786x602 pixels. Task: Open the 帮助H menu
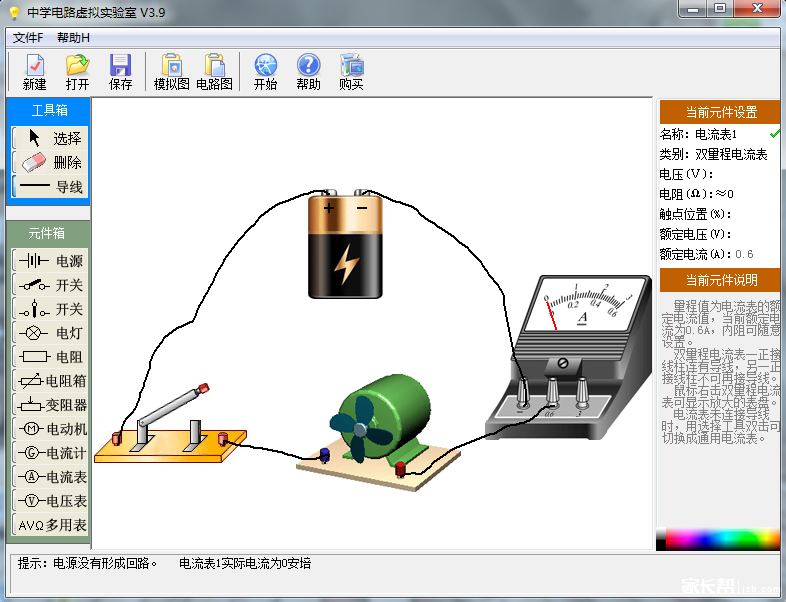click(73, 38)
